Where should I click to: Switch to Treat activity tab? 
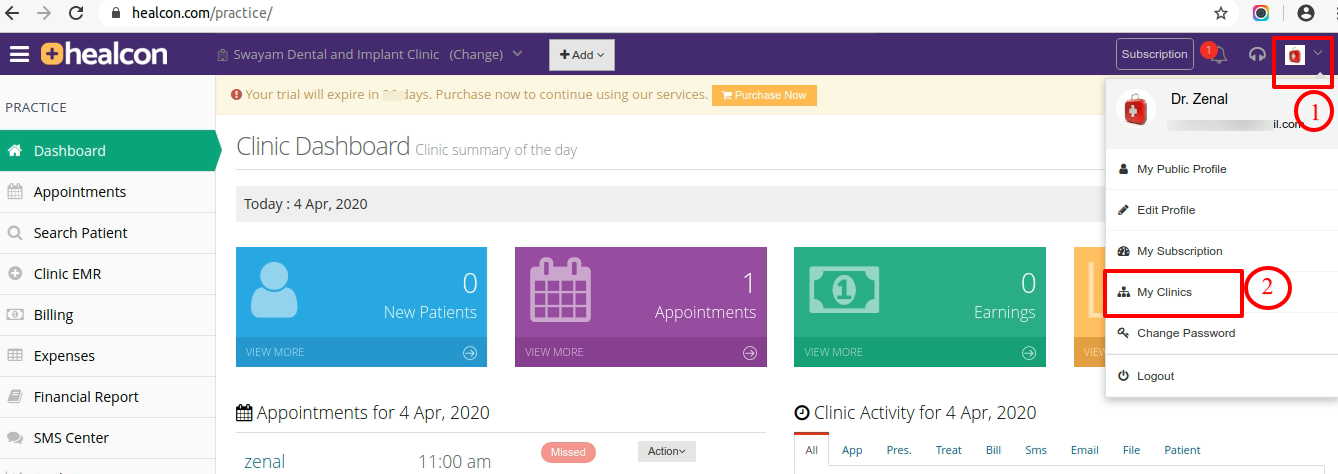pos(949,451)
